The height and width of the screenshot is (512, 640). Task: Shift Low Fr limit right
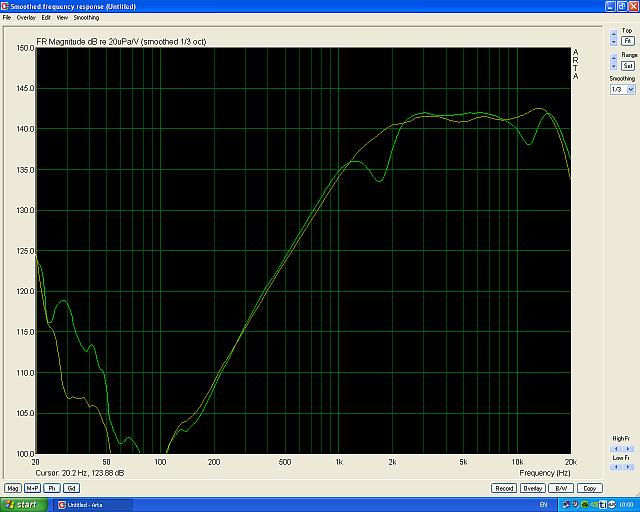coord(627,467)
